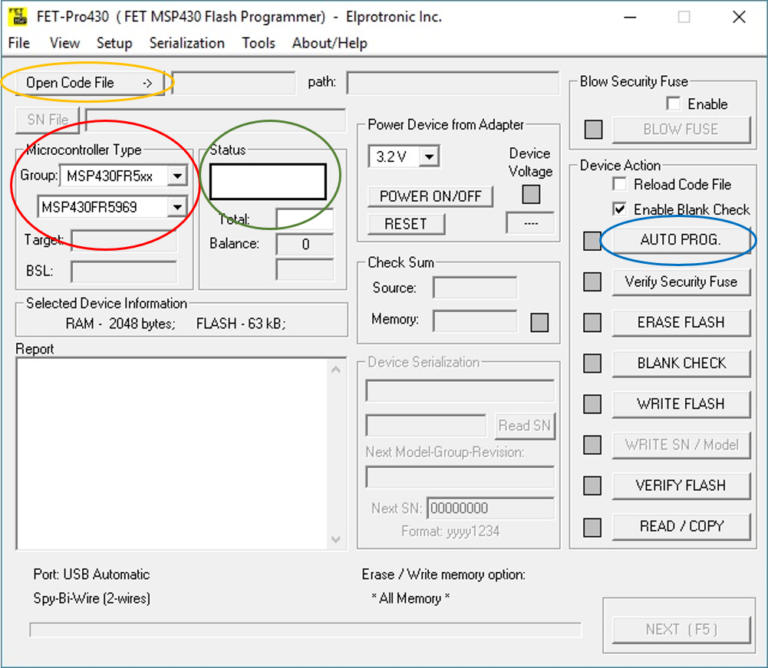Click the Total count field
The image size is (768, 668).
pos(305,219)
